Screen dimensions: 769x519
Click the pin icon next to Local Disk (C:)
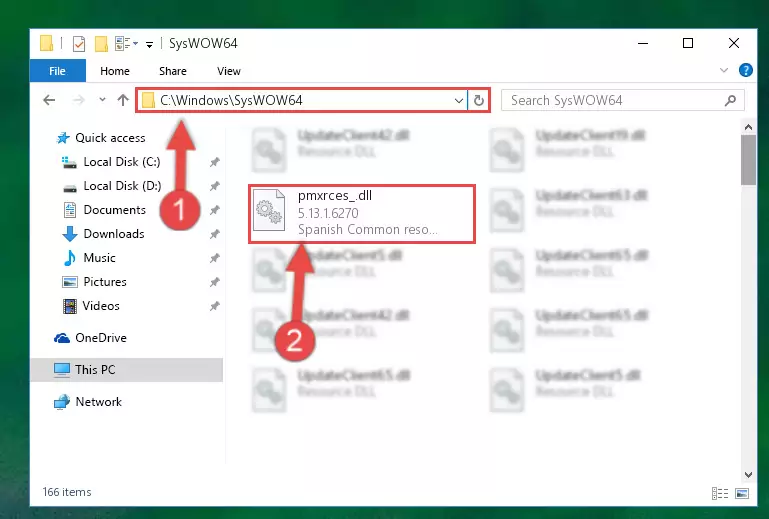coord(214,162)
